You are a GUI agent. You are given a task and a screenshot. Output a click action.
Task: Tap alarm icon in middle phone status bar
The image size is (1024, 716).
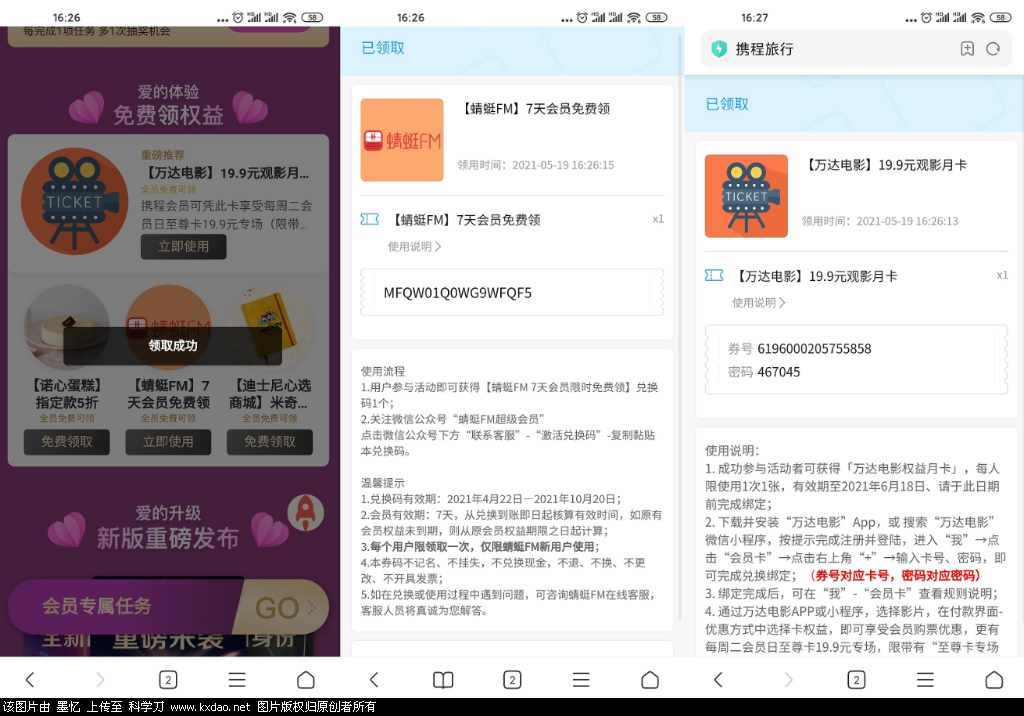582,18
